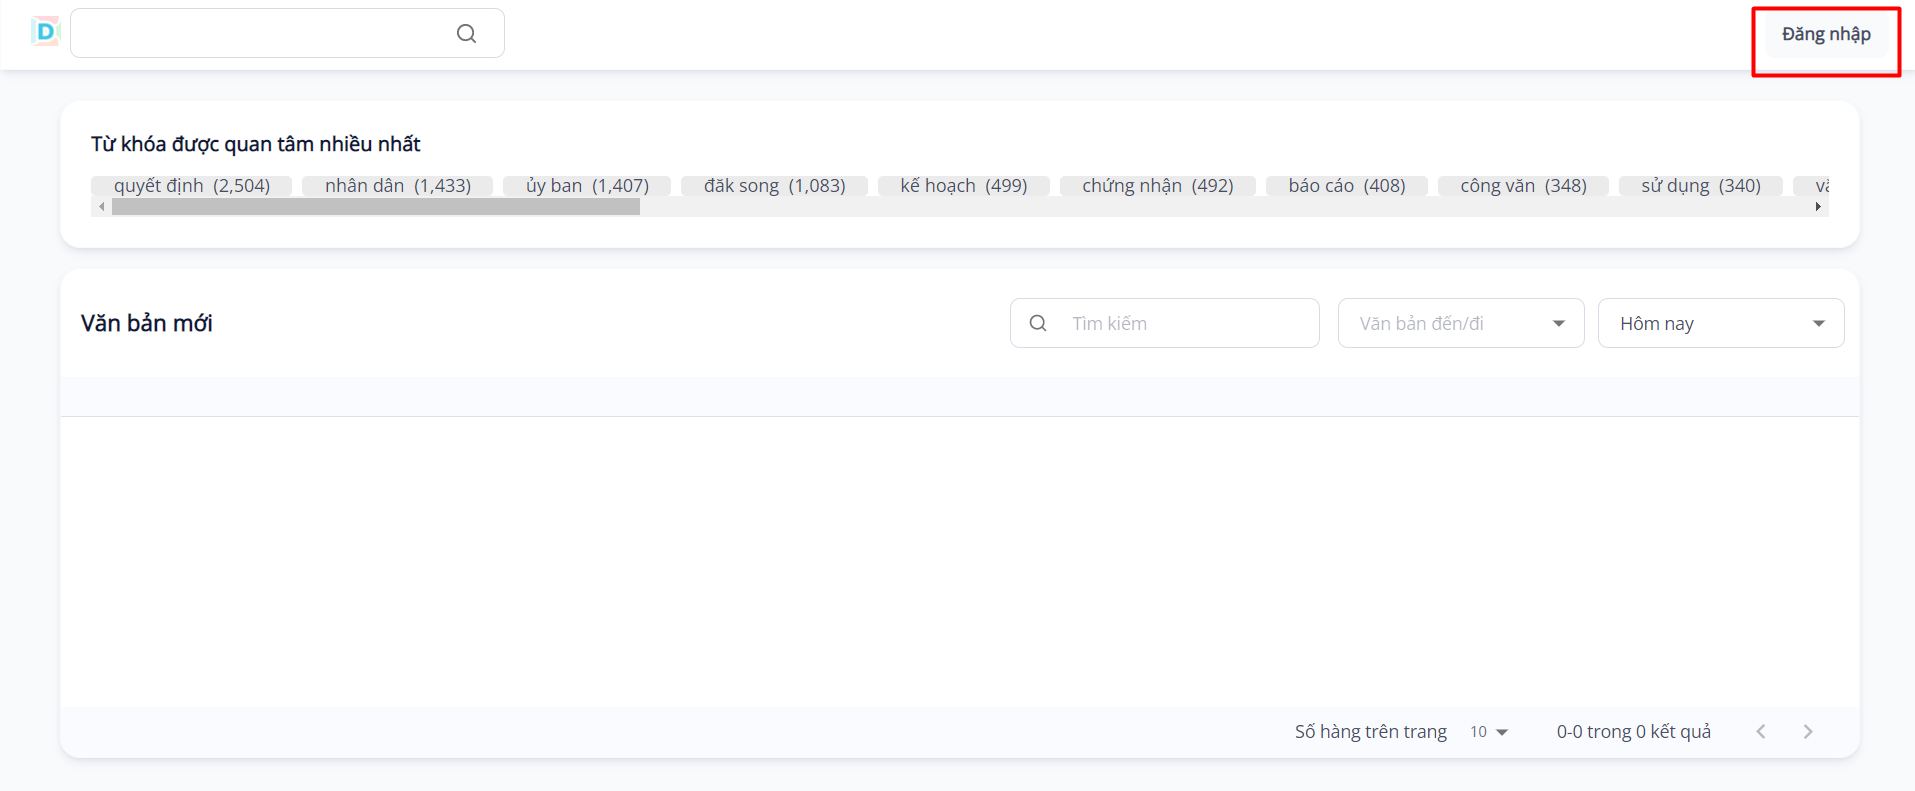
Task: Select the 'kế hoạch' keyword tag
Action: (963, 186)
